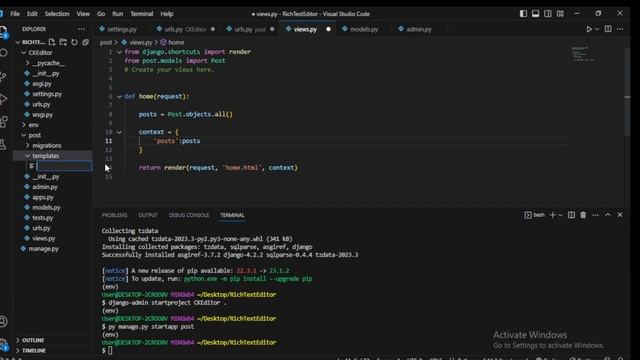This screenshot has height=360, width=640.
Task: Switch to the Debug Console tab
Action: pyautogui.click(x=189, y=215)
